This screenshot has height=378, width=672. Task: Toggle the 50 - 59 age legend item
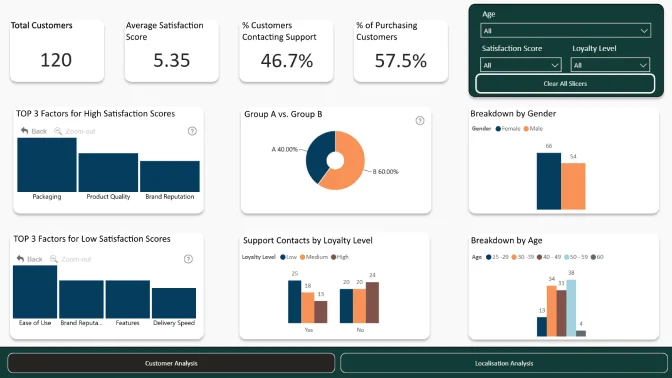[x=576, y=257]
